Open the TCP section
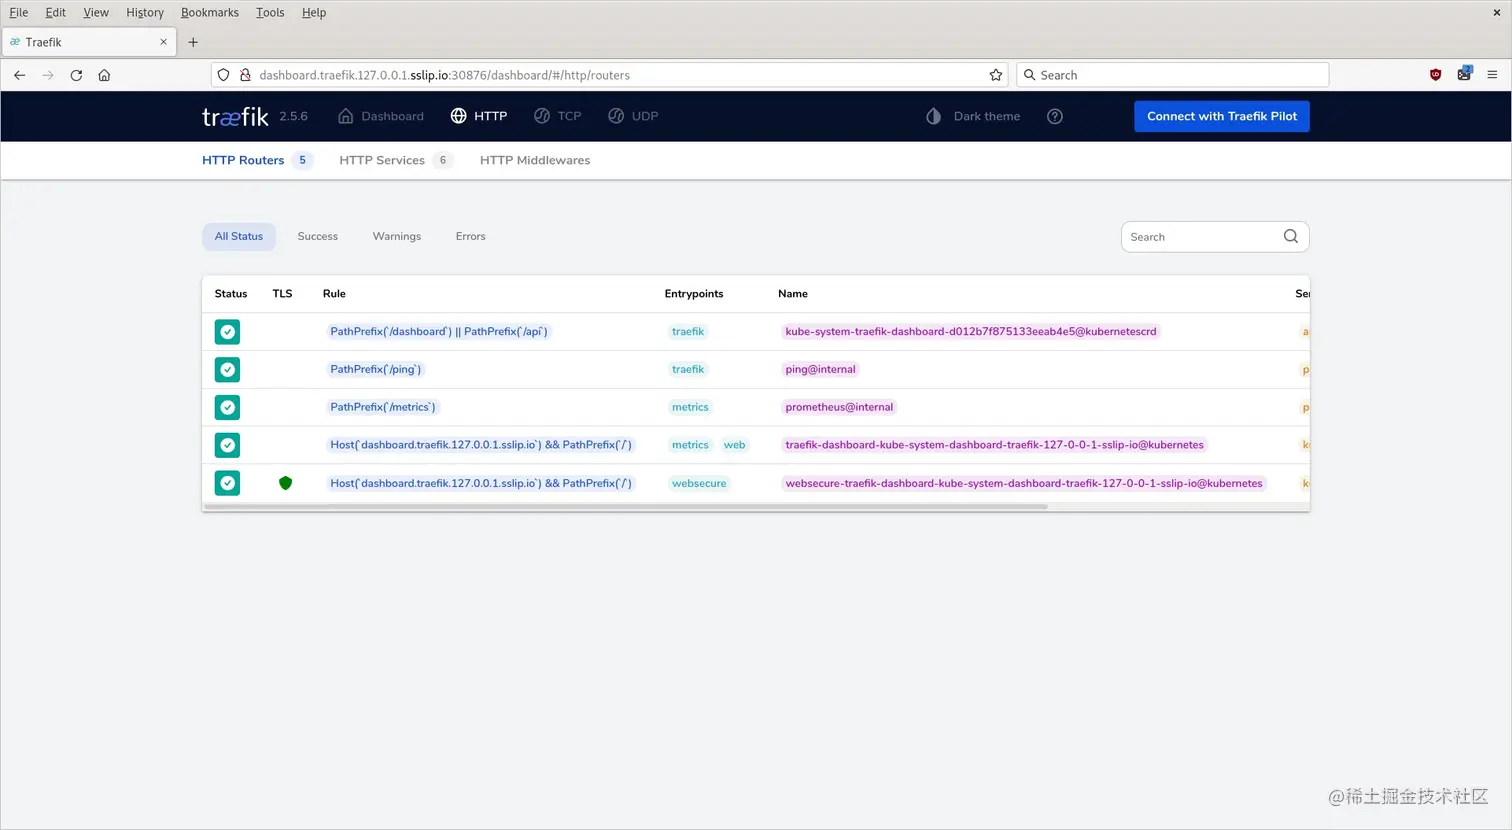This screenshot has height=830, width=1512. click(557, 116)
